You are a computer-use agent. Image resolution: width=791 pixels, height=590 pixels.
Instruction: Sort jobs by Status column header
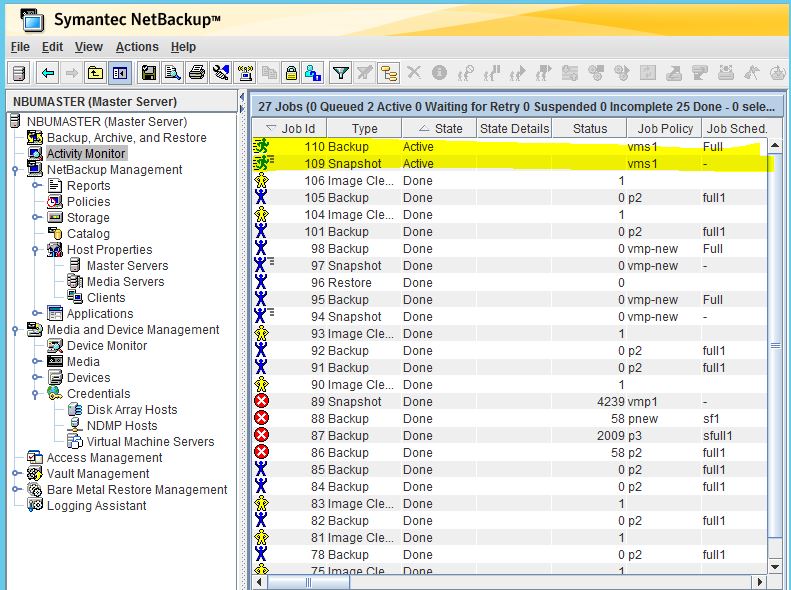click(590, 129)
